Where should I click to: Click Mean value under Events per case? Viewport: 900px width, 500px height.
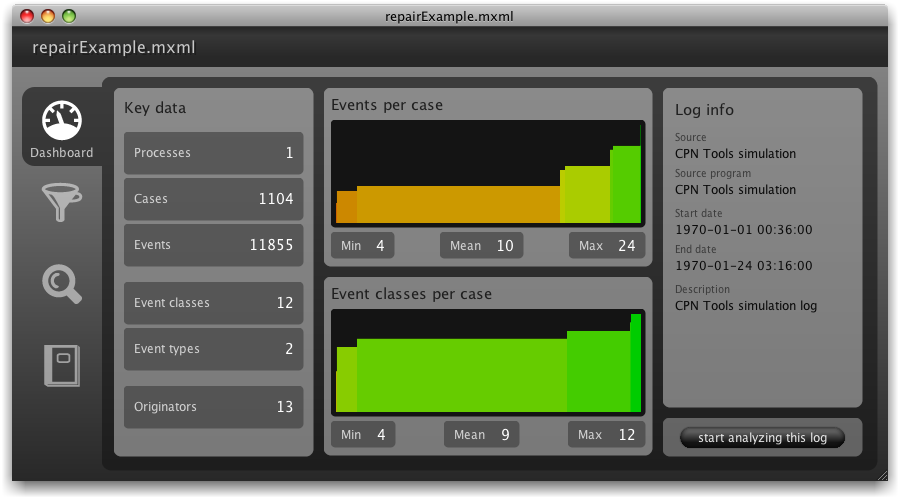pyautogui.click(x=482, y=246)
